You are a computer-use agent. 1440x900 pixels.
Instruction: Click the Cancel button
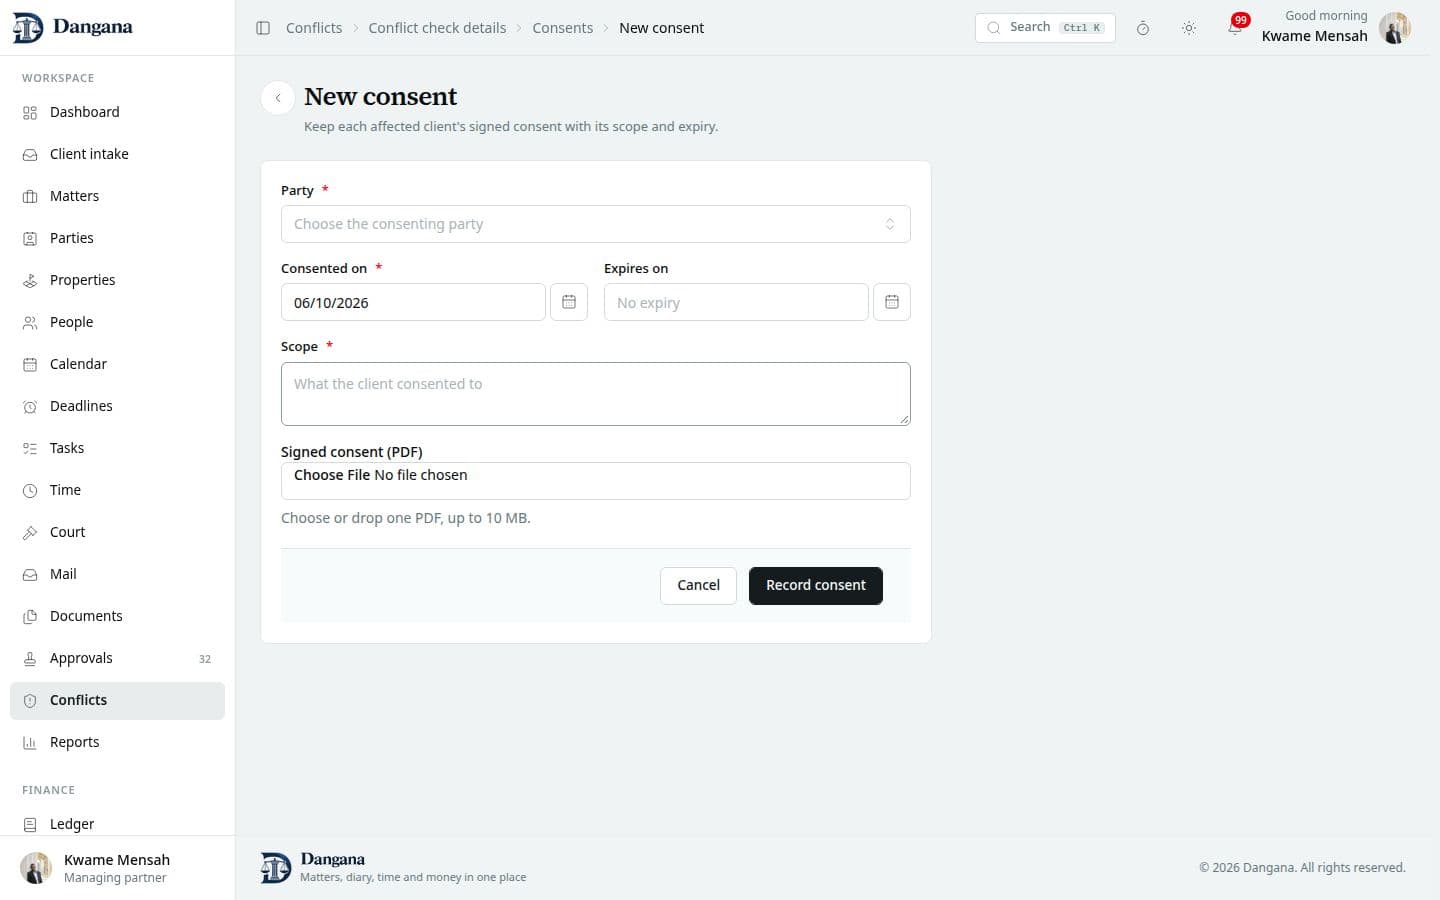pyautogui.click(x=698, y=586)
